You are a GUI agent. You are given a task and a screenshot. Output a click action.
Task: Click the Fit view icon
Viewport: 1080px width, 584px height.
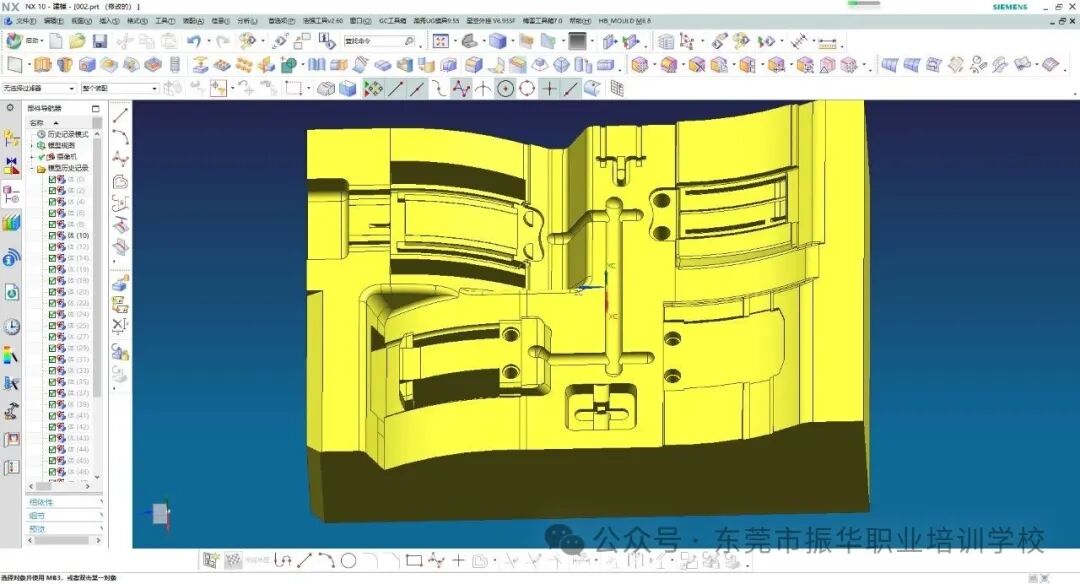click(x=441, y=41)
